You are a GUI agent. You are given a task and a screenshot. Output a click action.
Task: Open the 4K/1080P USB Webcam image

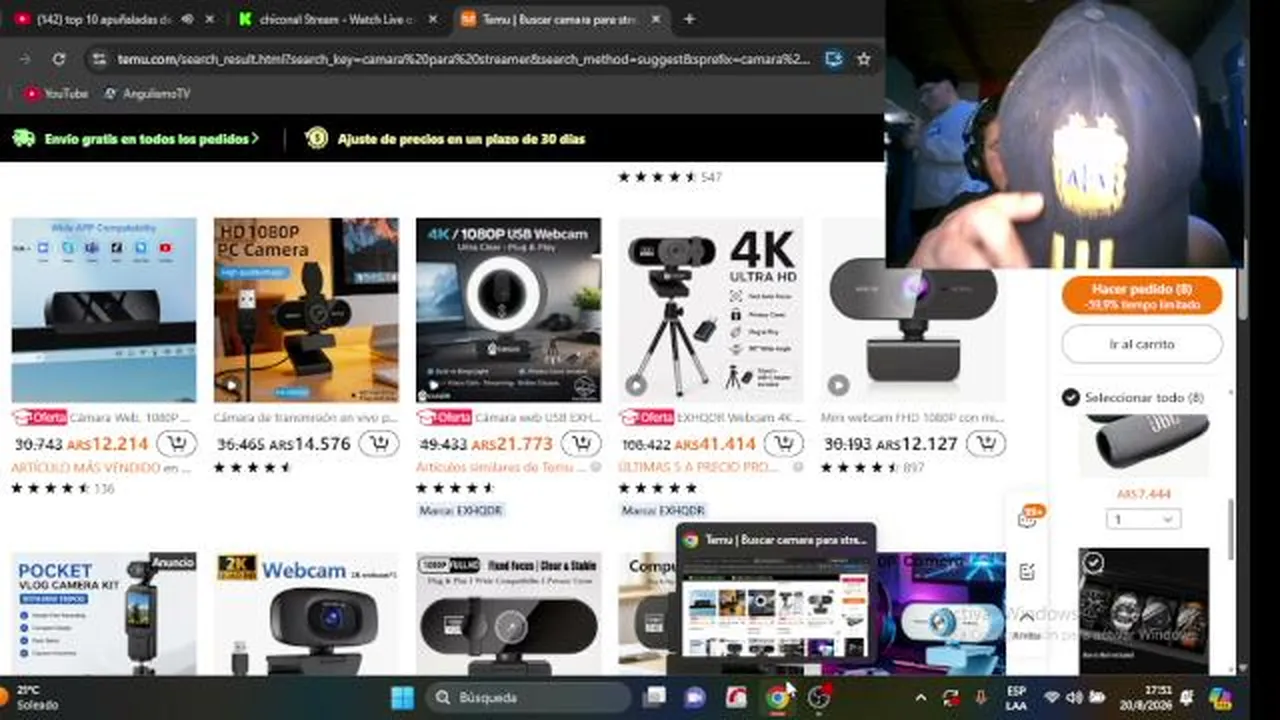pos(509,310)
